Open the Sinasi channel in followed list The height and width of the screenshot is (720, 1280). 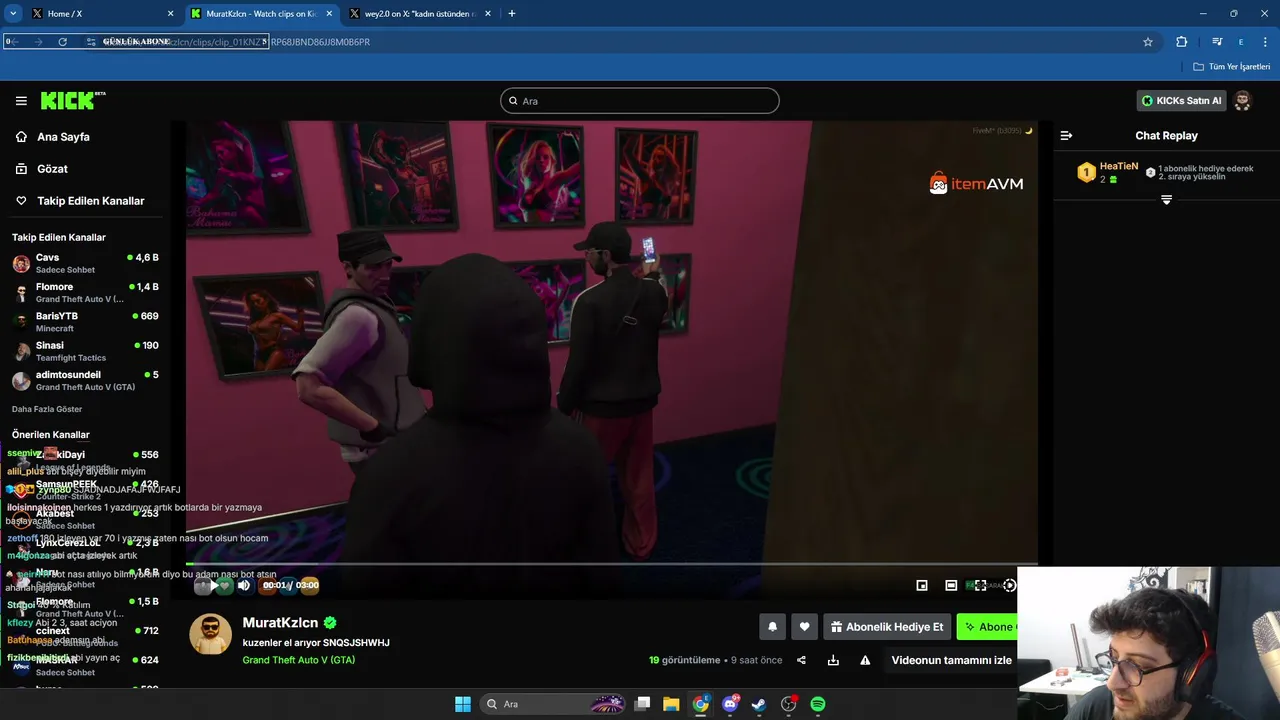pos(85,351)
